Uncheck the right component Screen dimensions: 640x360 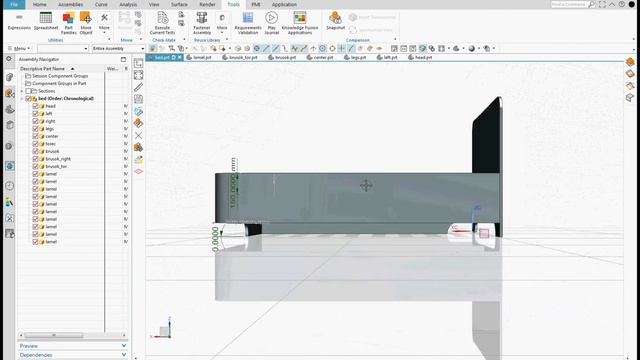[x=35, y=121]
